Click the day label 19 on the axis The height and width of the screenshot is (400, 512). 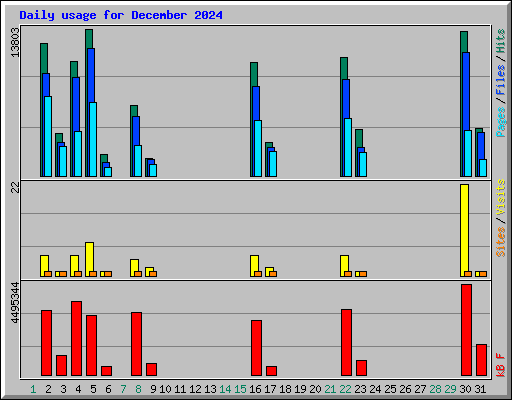coord(300,389)
